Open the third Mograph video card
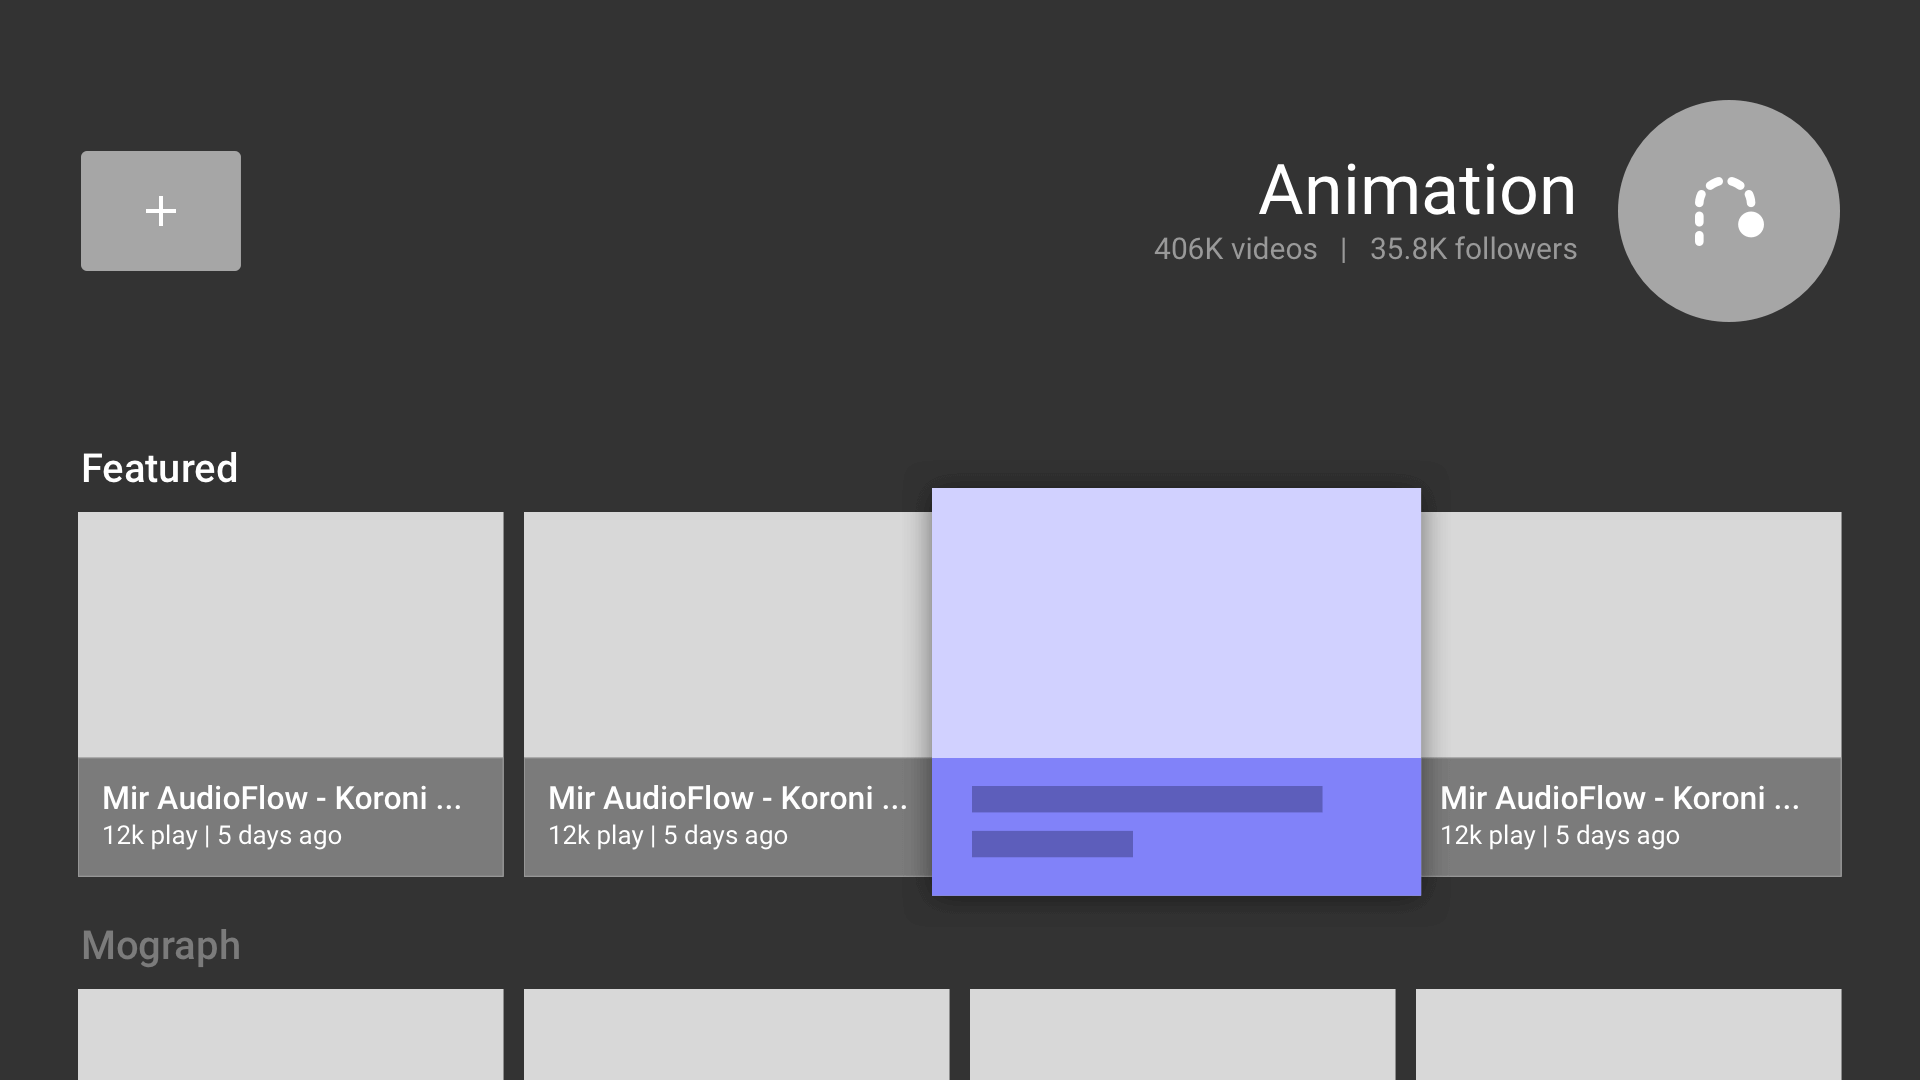Viewport: 1920px width, 1080px height. click(1183, 1034)
